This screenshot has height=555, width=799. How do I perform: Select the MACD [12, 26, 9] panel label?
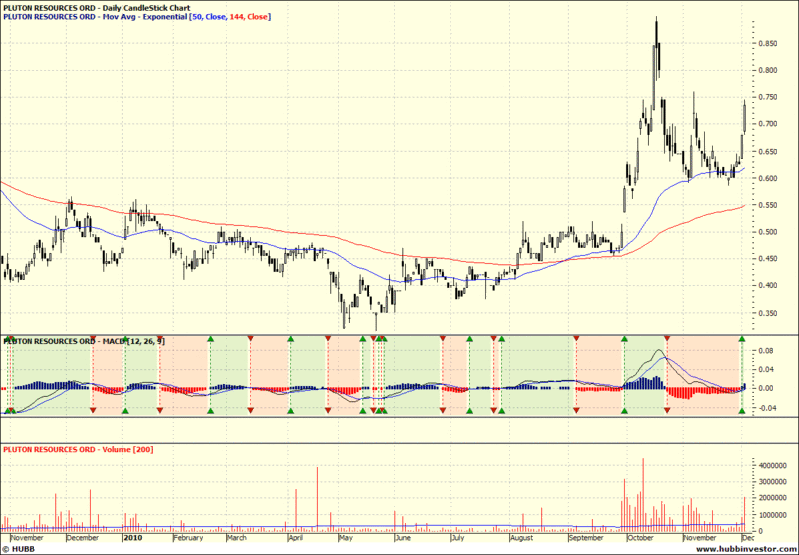click(x=84, y=341)
